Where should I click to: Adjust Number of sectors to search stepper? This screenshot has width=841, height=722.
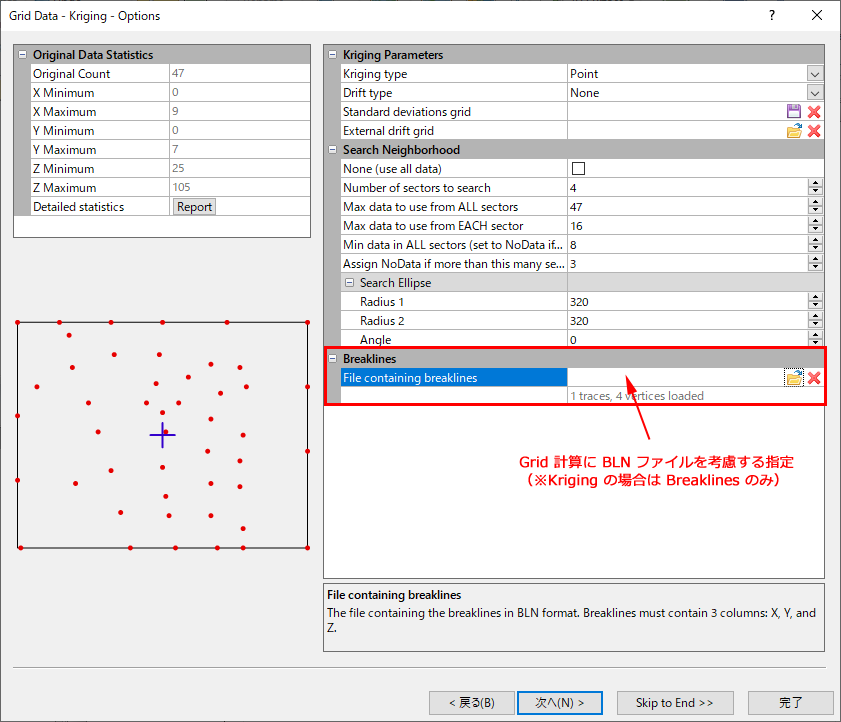click(x=815, y=188)
